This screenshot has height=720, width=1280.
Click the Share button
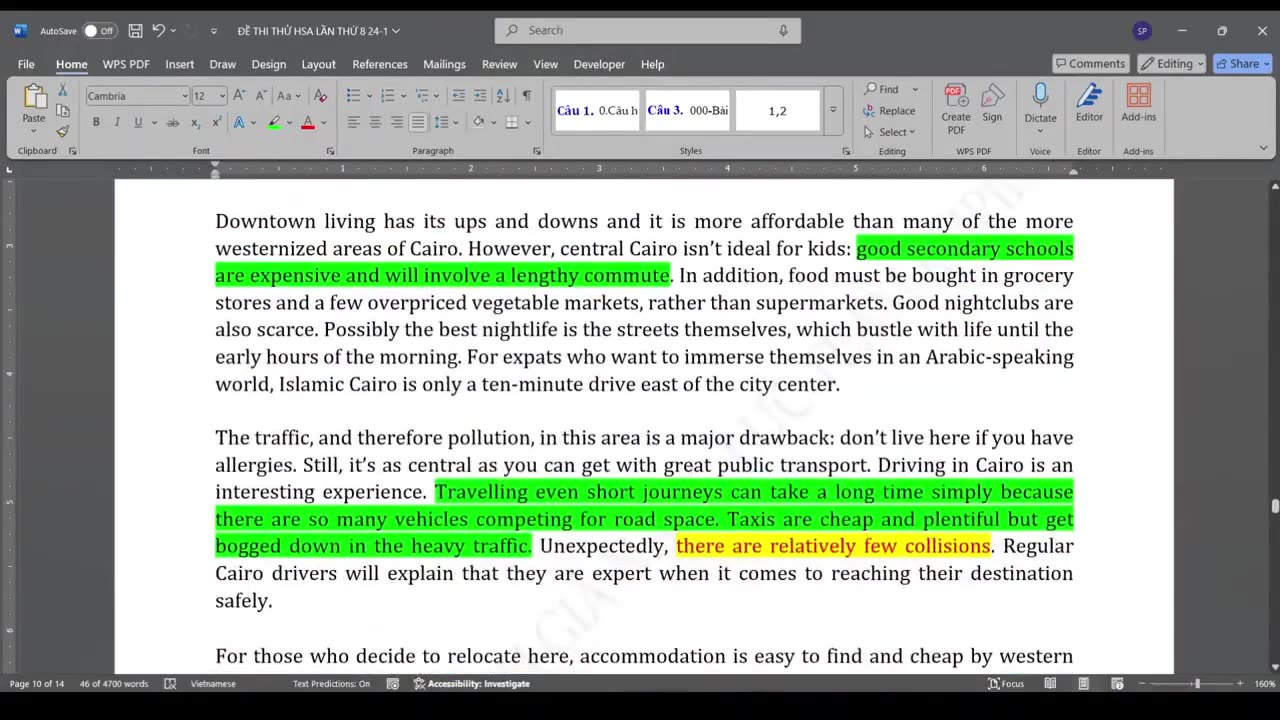1241,64
